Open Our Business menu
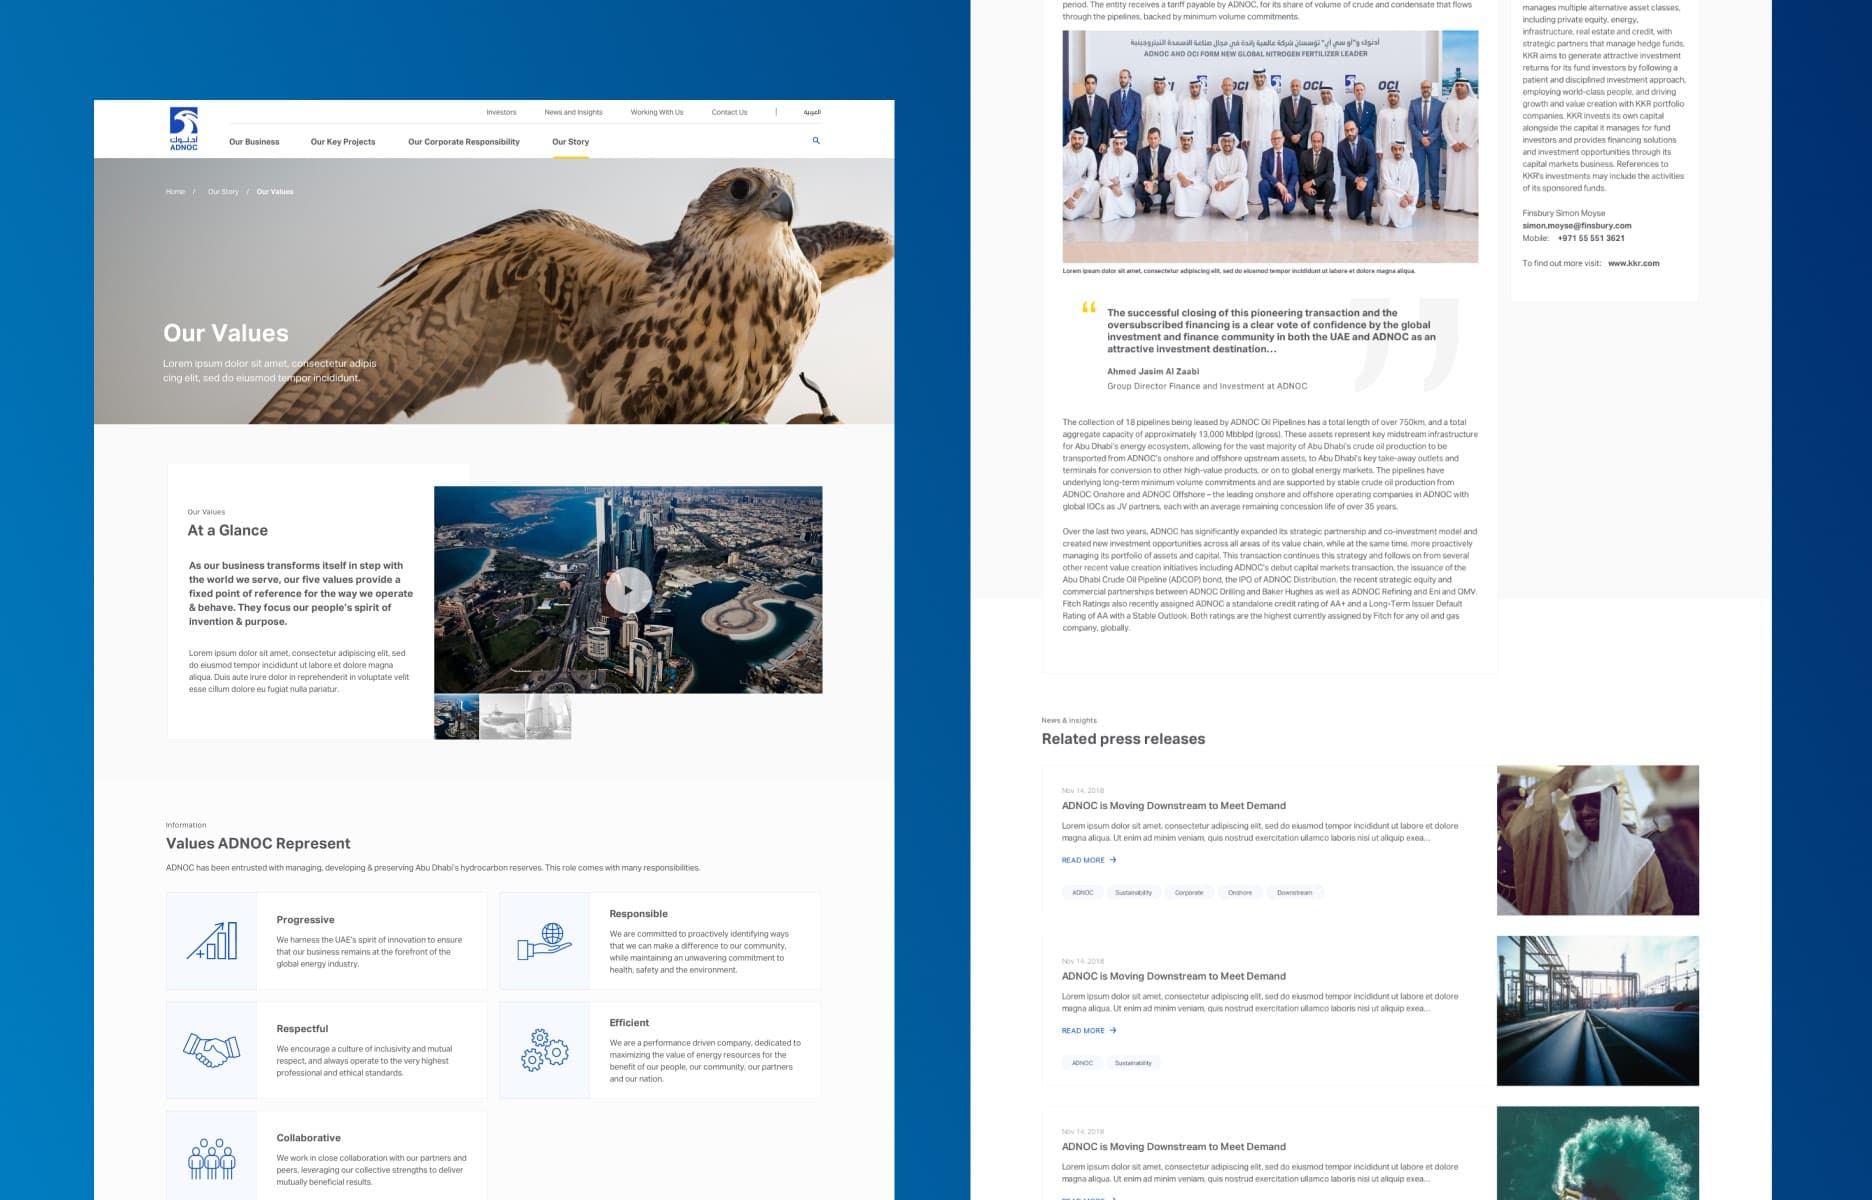Image resolution: width=1872 pixels, height=1200 pixels. [x=254, y=142]
